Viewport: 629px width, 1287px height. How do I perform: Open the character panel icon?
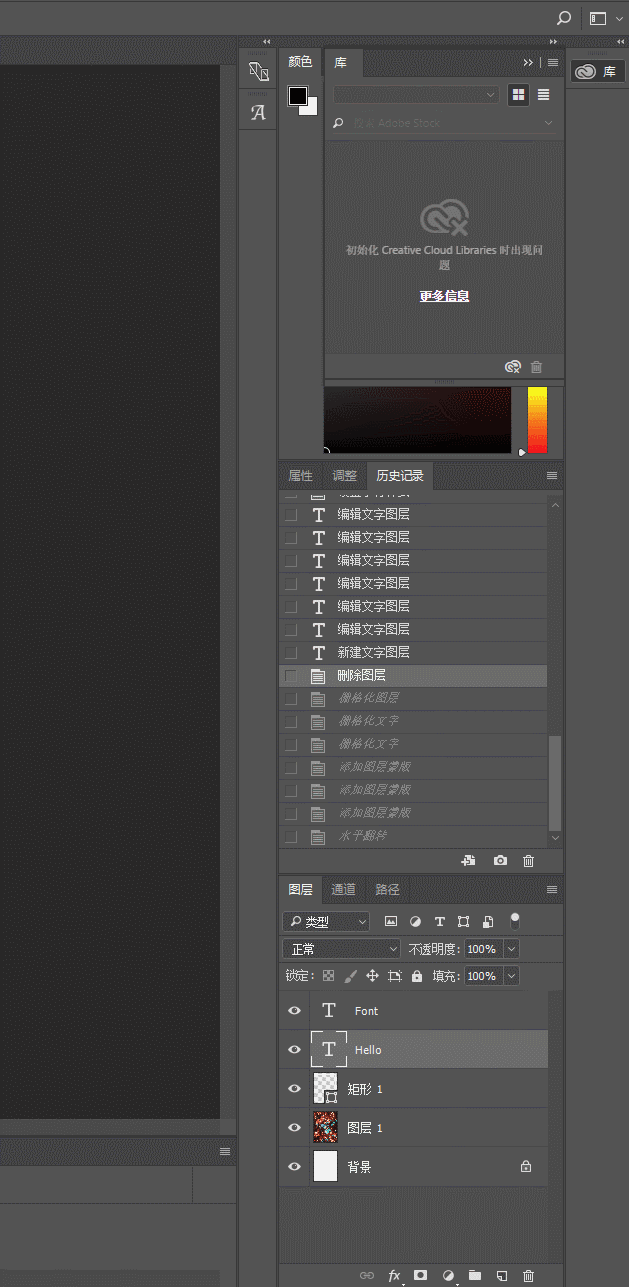pyautogui.click(x=258, y=113)
